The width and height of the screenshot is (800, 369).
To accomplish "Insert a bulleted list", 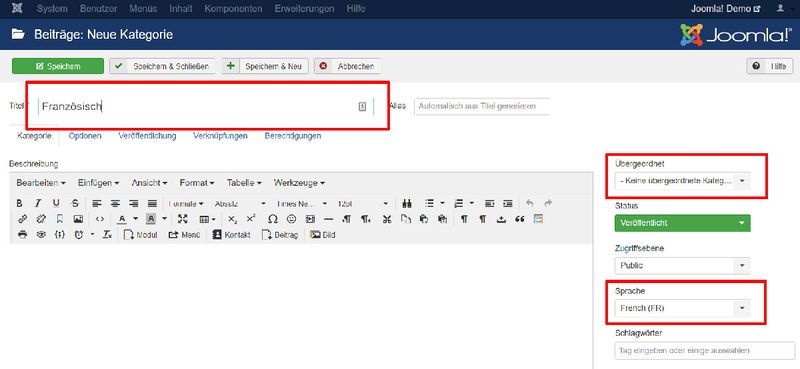I will [429, 203].
